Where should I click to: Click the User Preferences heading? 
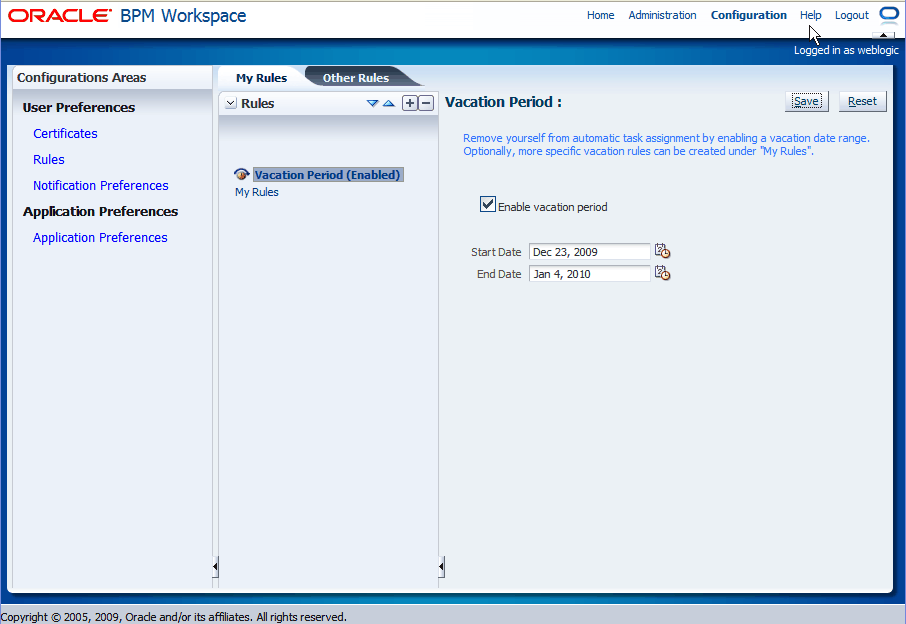tap(79, 107)
